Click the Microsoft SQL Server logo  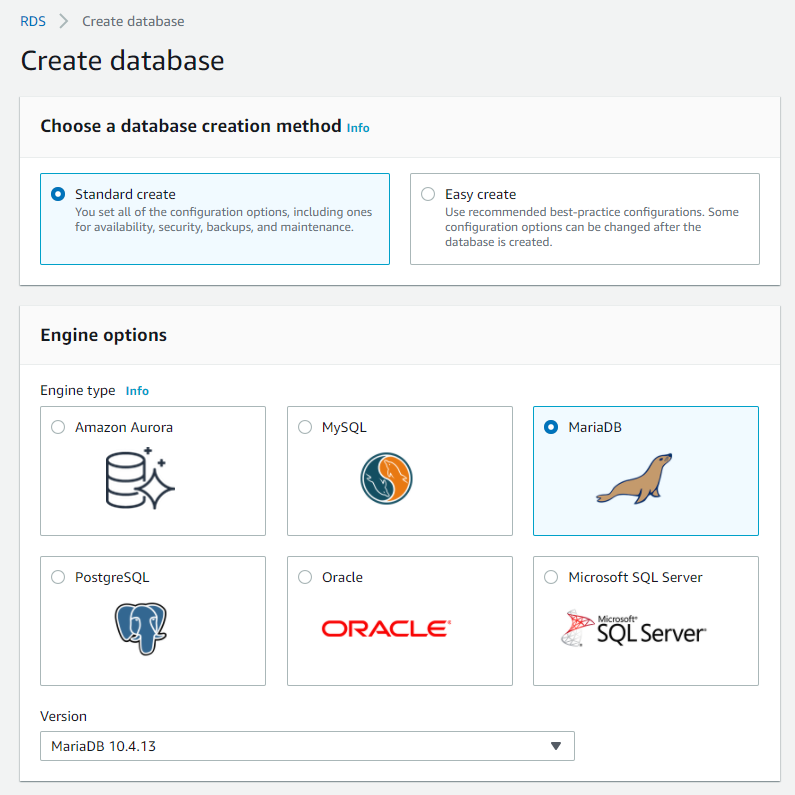tap(634, 628)
